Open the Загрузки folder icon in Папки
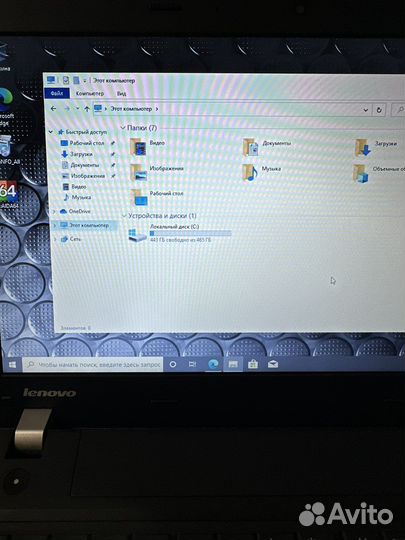The image size is (405, 540). coord(376,147)
